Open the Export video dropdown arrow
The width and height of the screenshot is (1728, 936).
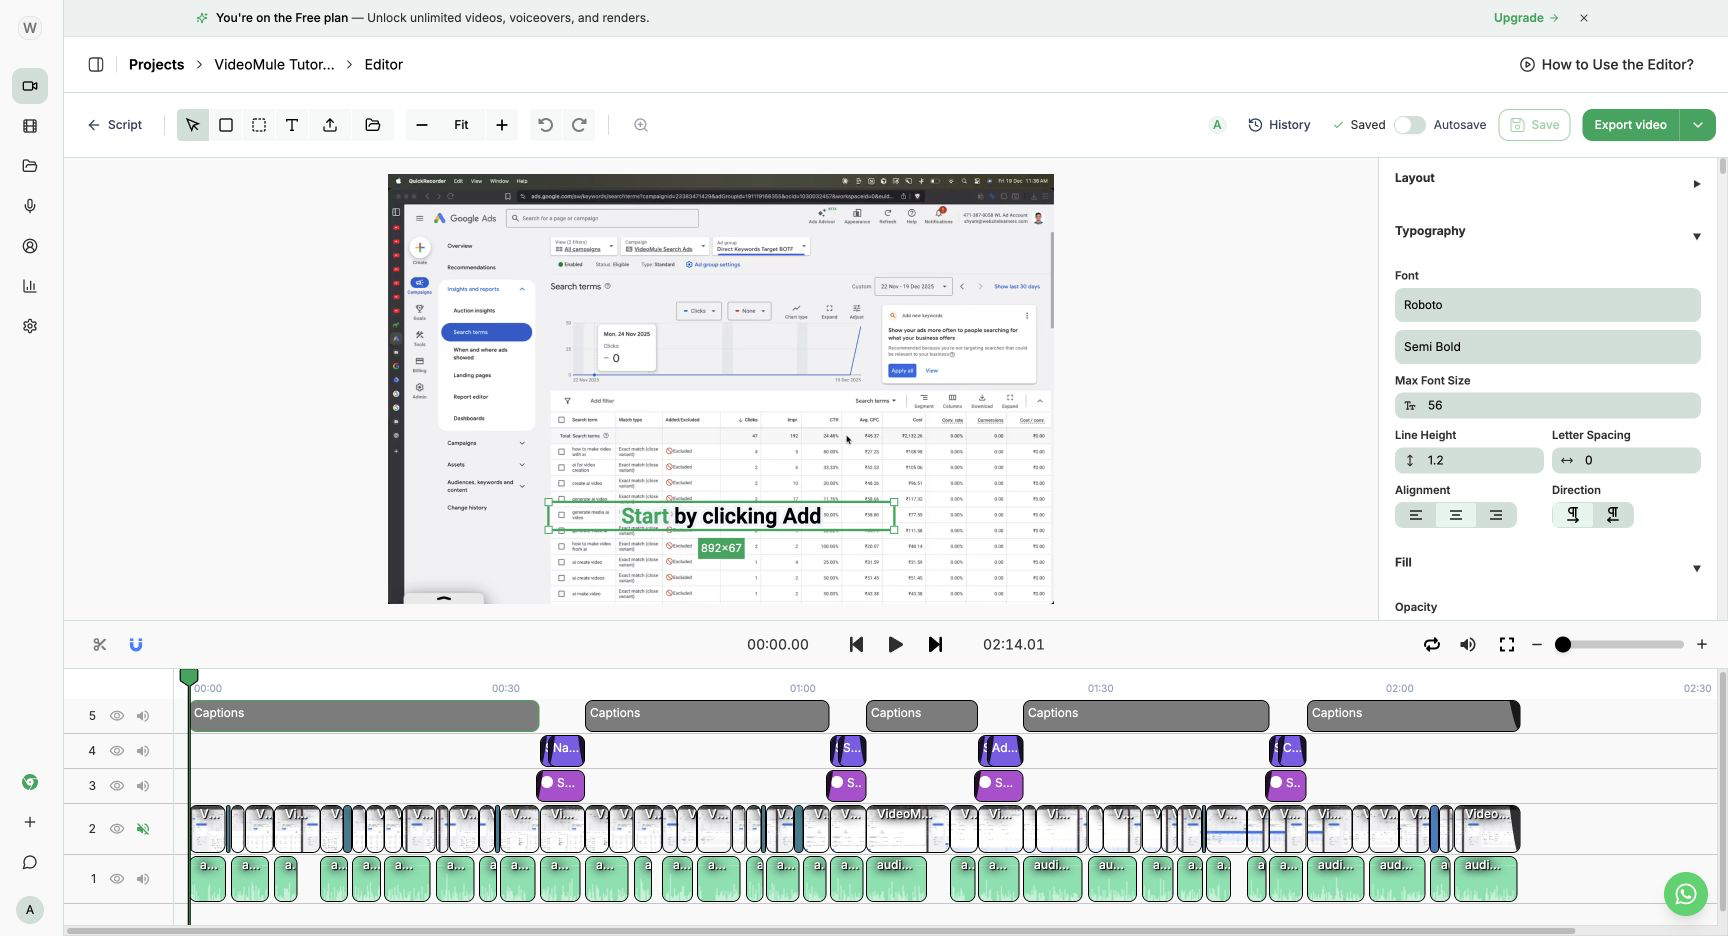point(1698,125)
